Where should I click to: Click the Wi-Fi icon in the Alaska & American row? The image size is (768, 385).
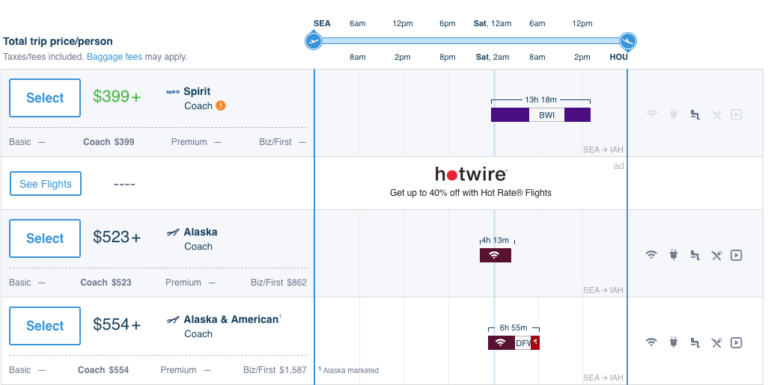(651, 342)
